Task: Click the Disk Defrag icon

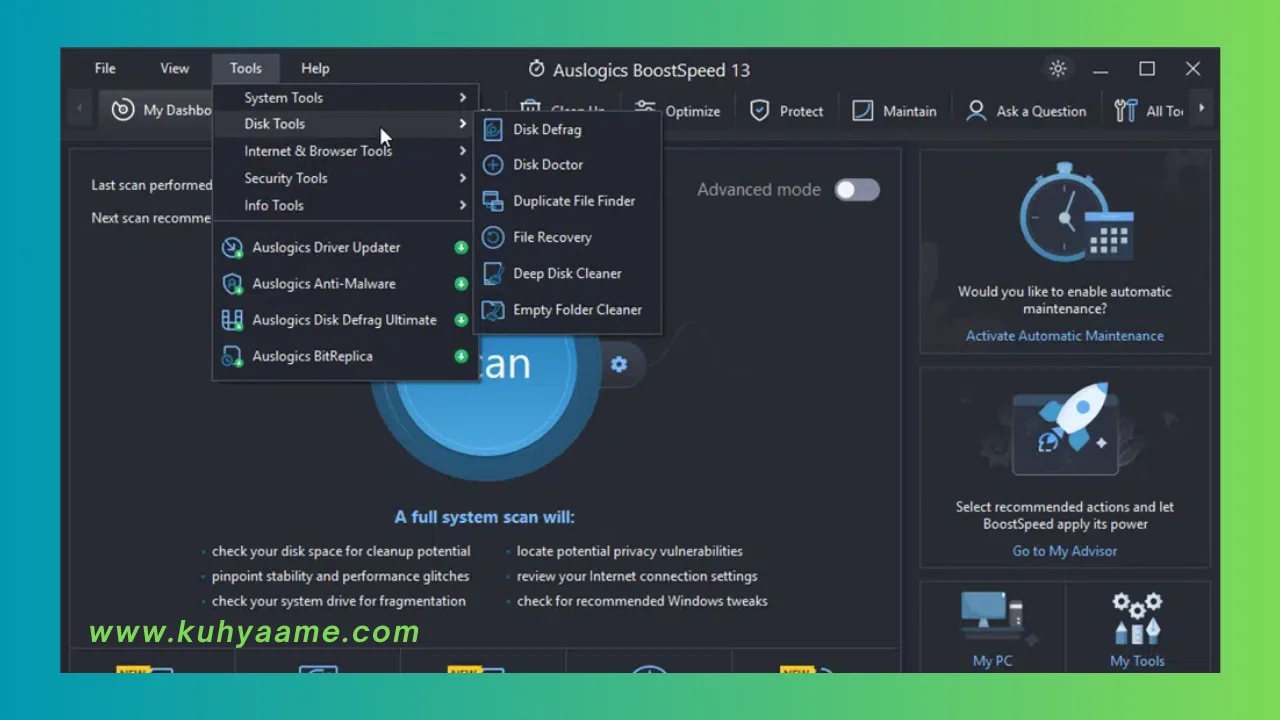Action: point(493,129)
